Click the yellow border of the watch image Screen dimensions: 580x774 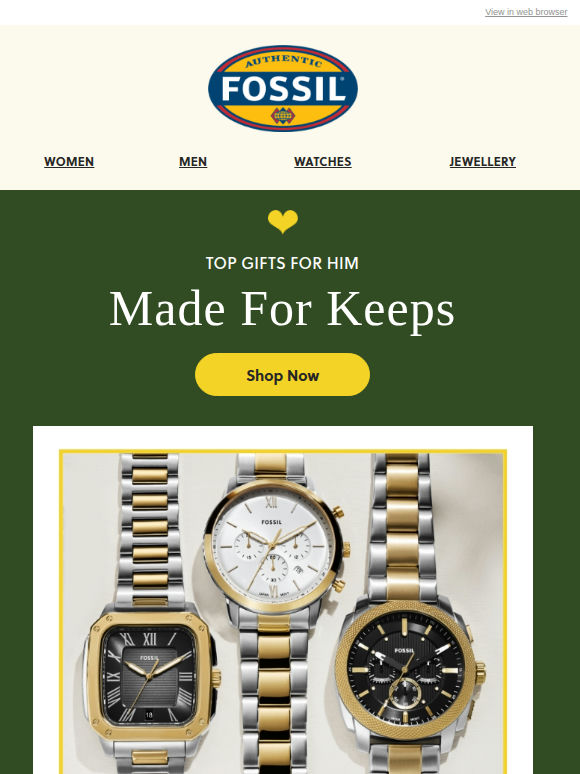pos(283,451)
